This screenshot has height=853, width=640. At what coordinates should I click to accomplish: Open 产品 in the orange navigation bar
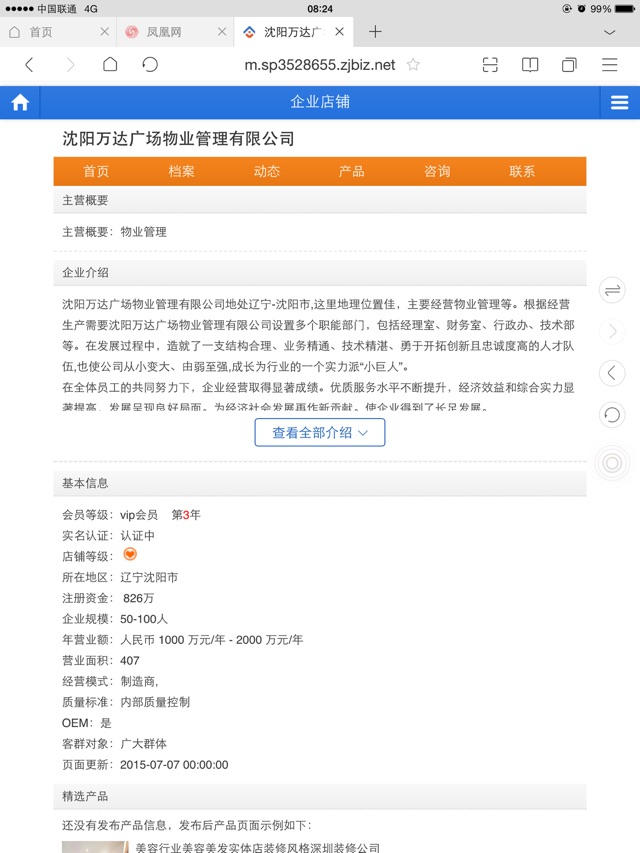click(x=352, y=171)
